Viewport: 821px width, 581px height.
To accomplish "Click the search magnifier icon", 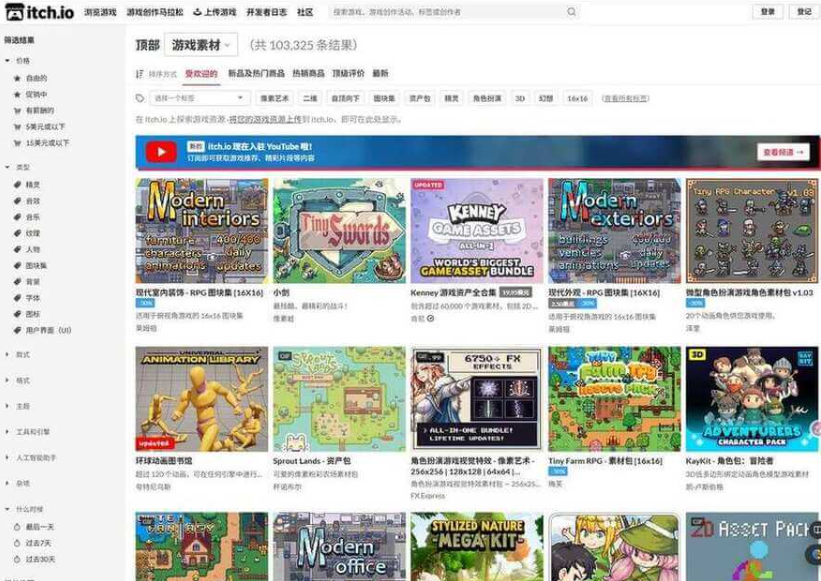I will point(571,12).
